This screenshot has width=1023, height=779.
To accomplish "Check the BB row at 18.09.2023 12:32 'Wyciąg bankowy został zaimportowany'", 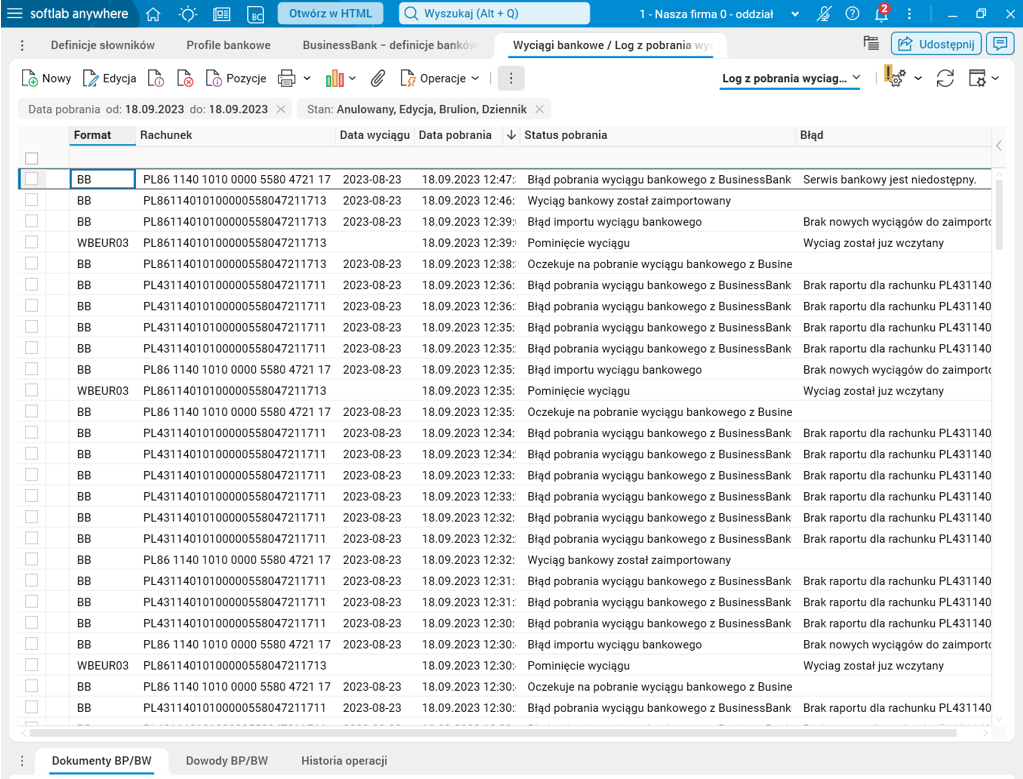I will pos(31,559).
